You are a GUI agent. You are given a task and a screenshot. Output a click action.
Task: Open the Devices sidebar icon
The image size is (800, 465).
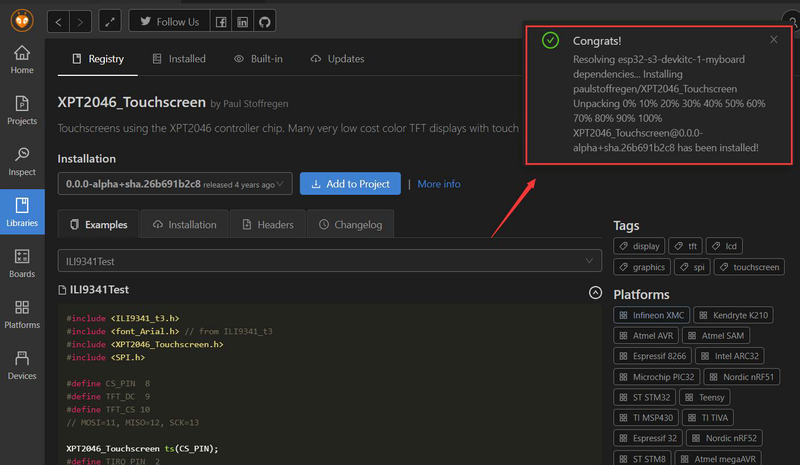pos(22,366)
